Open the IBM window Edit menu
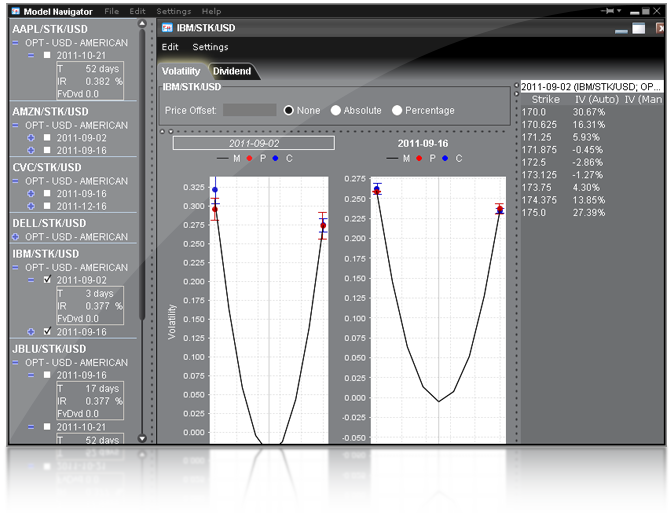Screen dimensions: 672x527 point(170,47)
